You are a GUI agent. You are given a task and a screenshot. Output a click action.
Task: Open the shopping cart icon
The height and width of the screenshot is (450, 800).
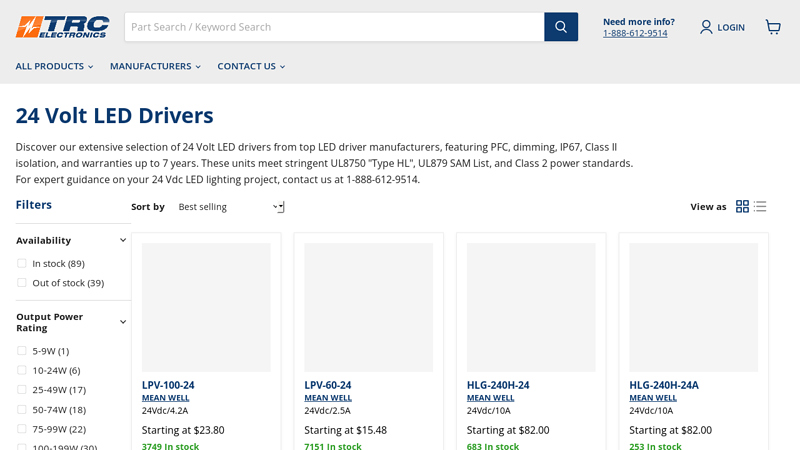tap(773, 27)
